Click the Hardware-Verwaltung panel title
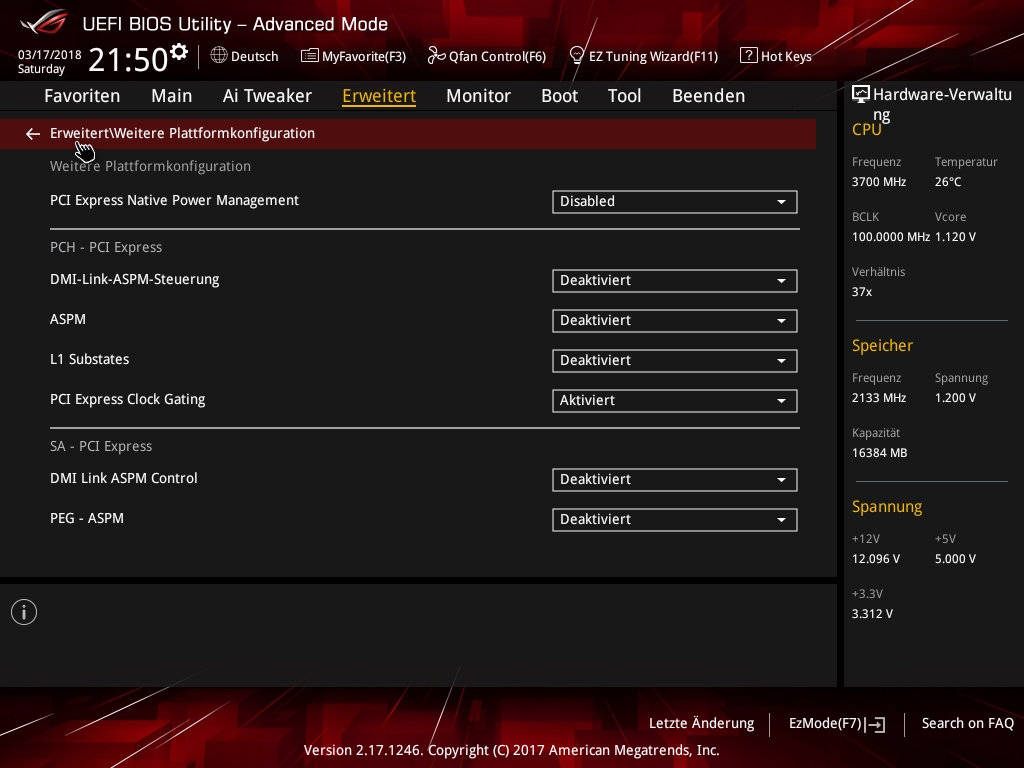1024x768 pixels. [x=942, y=104]
